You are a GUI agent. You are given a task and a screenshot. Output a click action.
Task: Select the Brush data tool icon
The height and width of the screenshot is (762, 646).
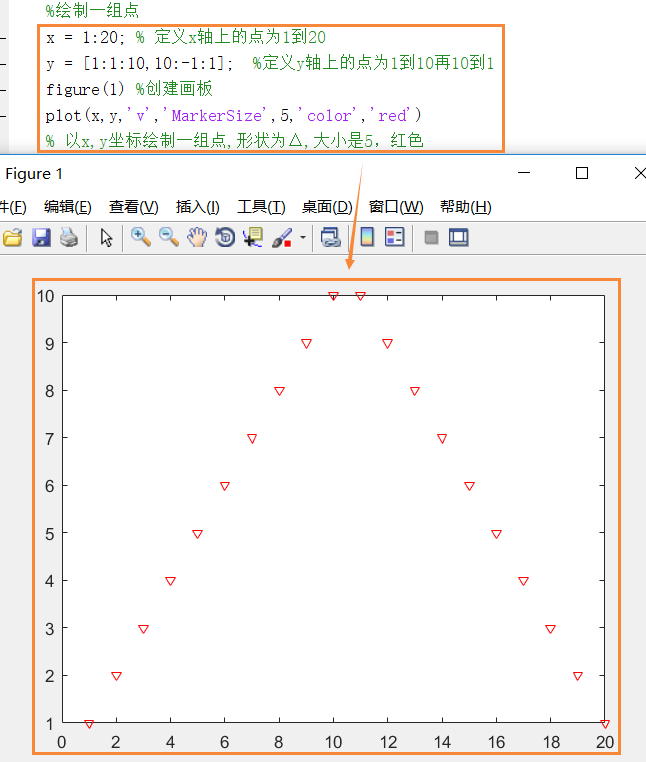pyautogui.click(x=282, y=238)
